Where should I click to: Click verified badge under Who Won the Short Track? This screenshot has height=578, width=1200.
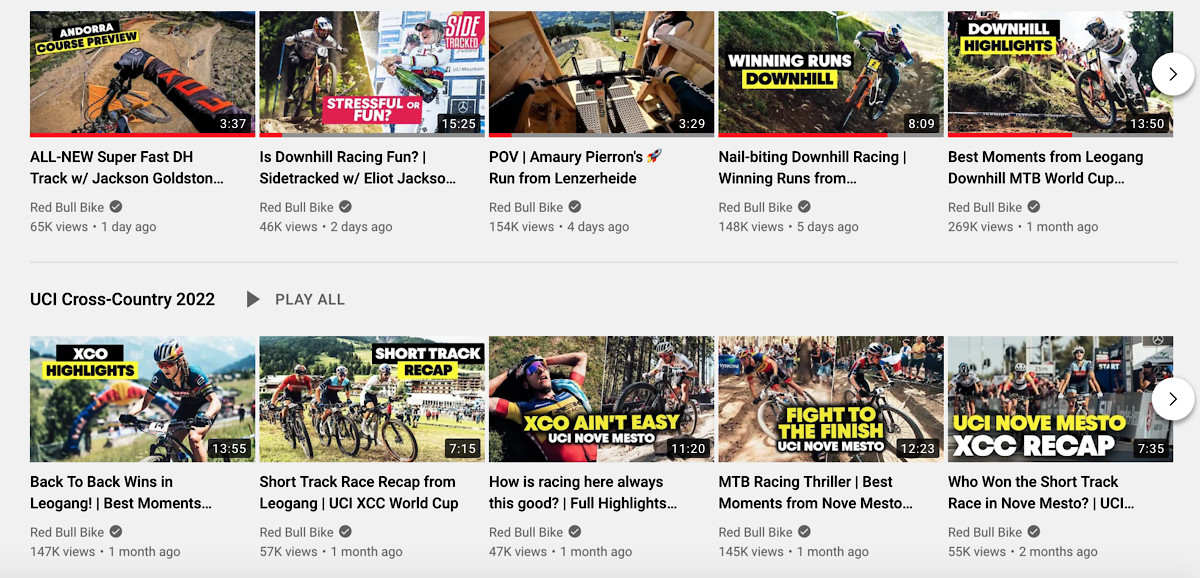tap(1034, 532)
